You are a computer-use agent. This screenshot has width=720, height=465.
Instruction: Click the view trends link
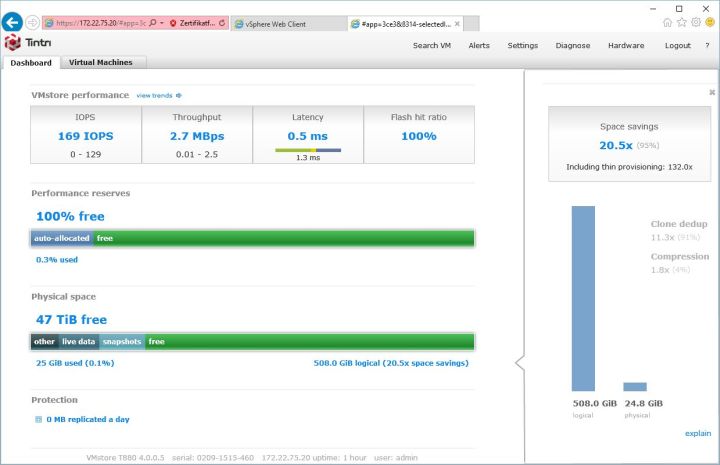click(158, 95)
